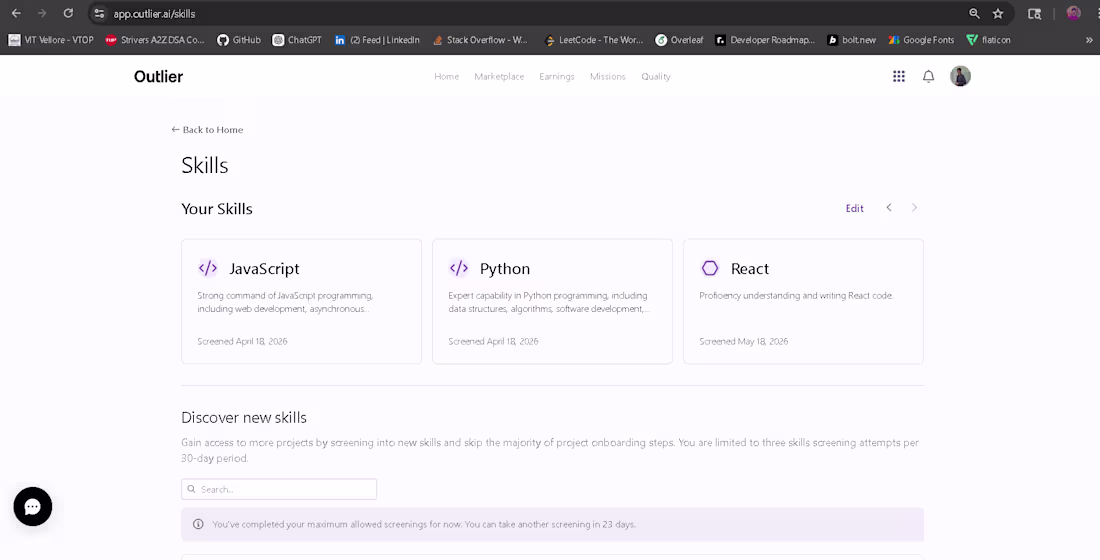Click the React hexagon icon
Image resolution: width=1100 pixels, height=560 pixels.
coord(710,268)
